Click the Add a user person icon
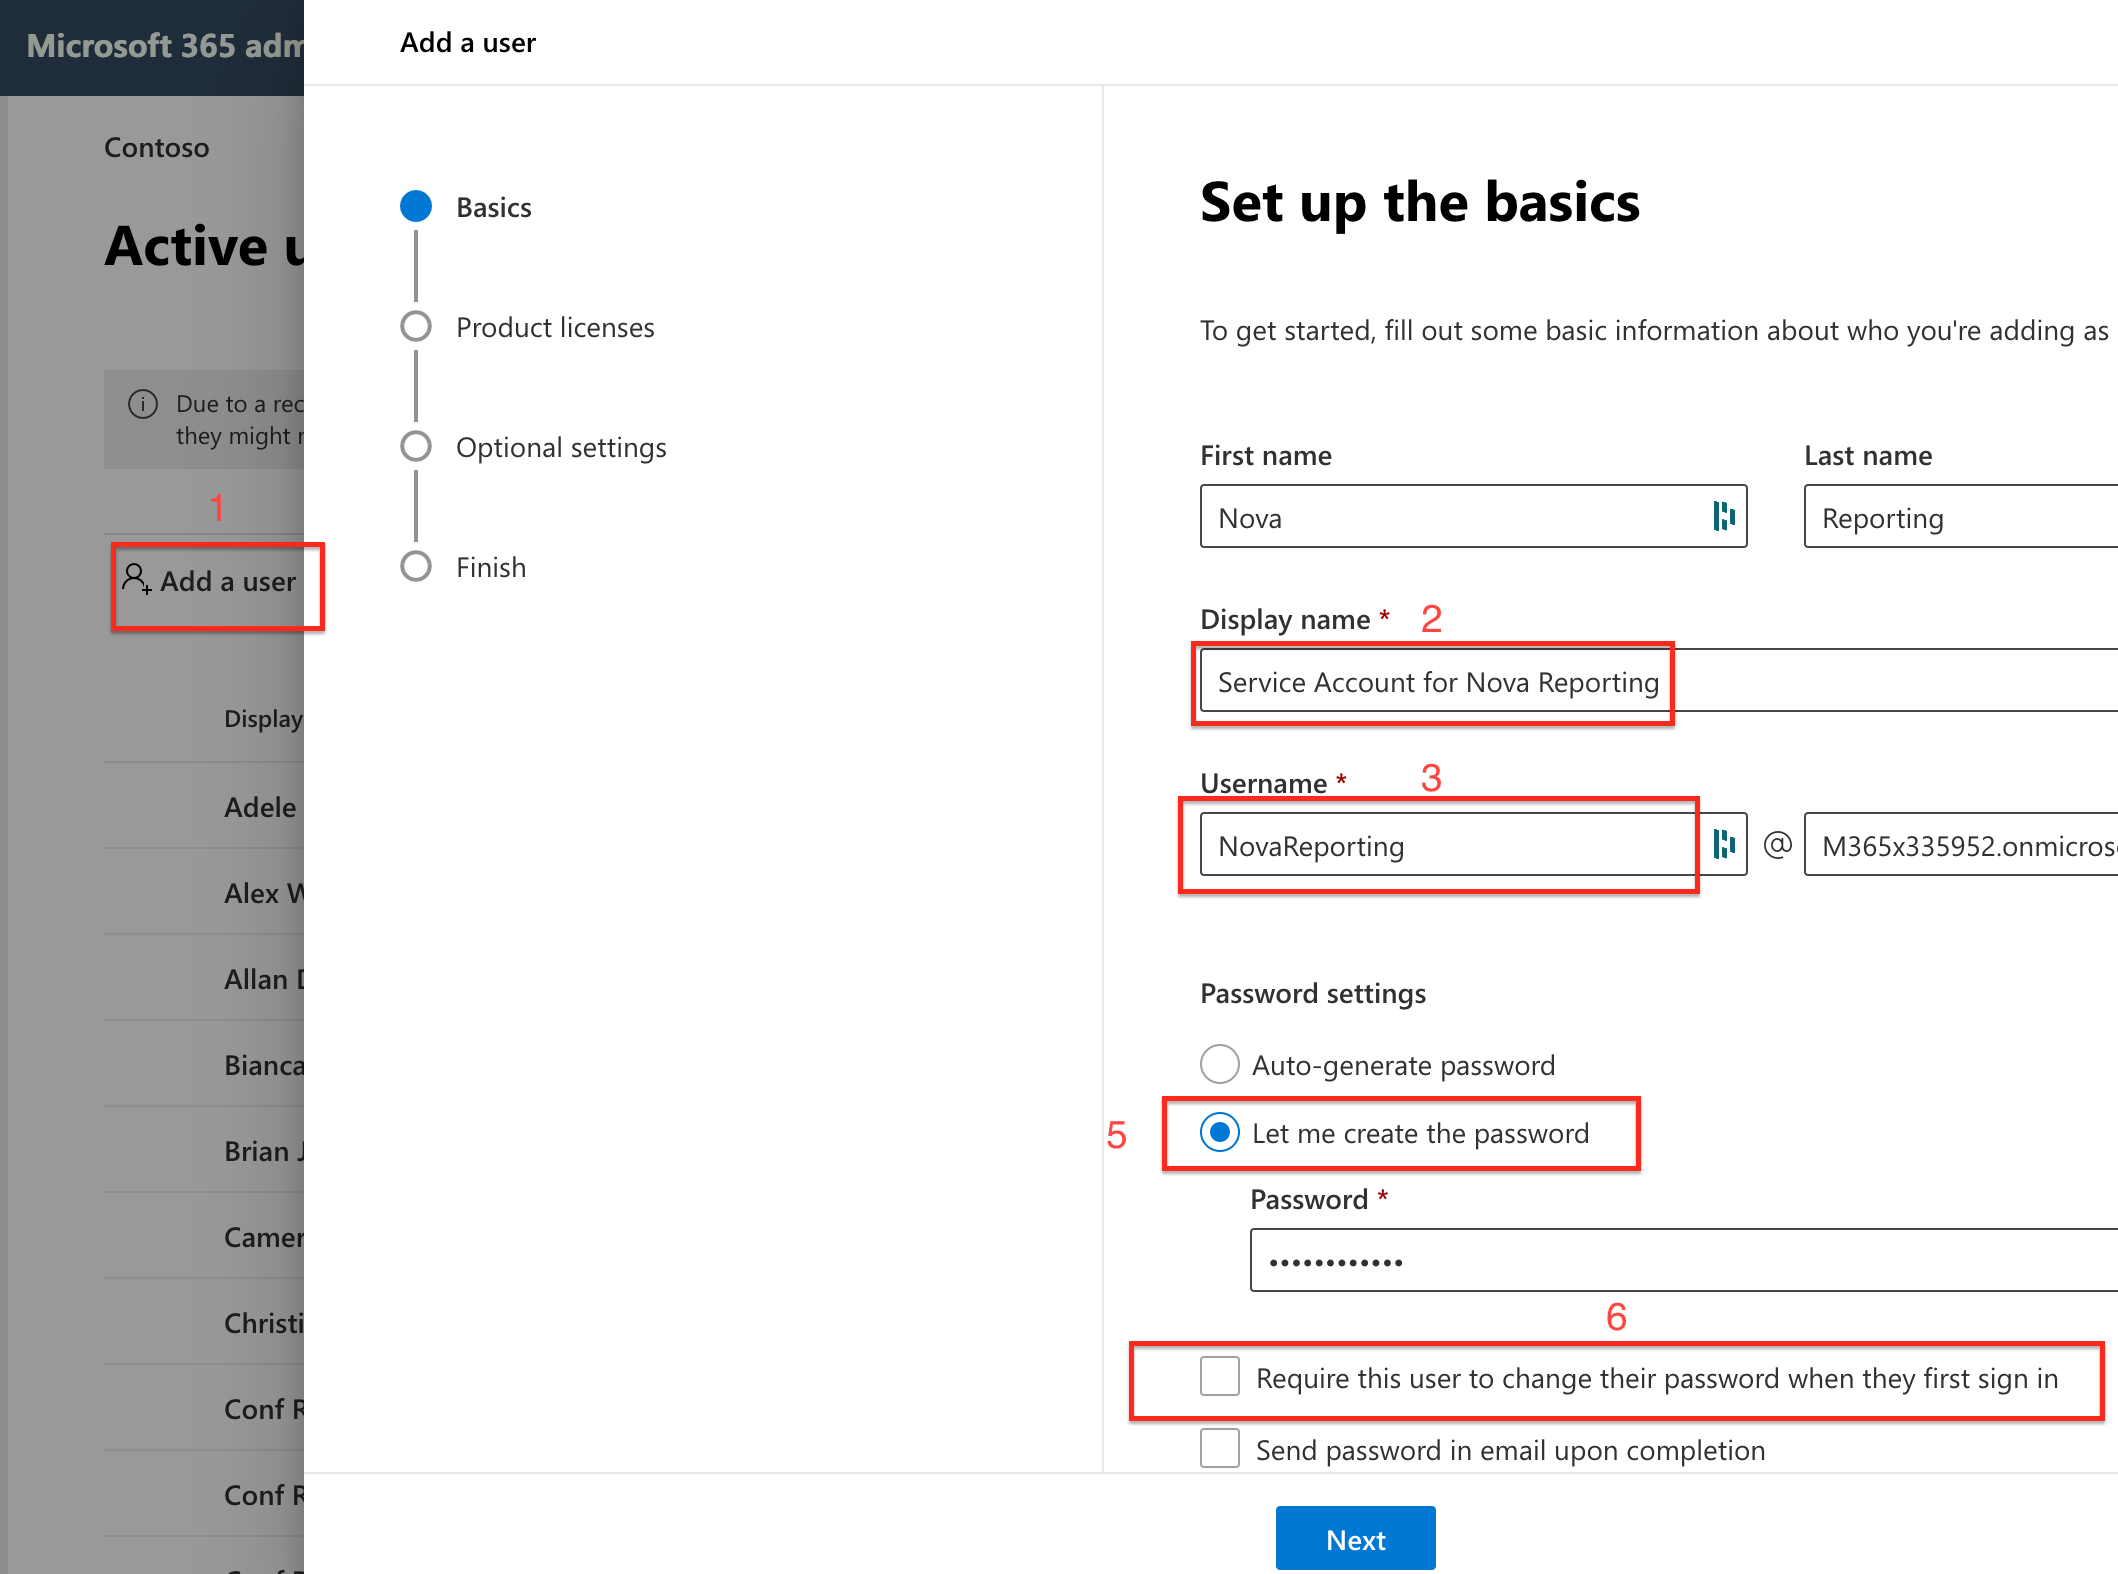This screenshot has width=2118, height=1574. (x=136, y=578)
